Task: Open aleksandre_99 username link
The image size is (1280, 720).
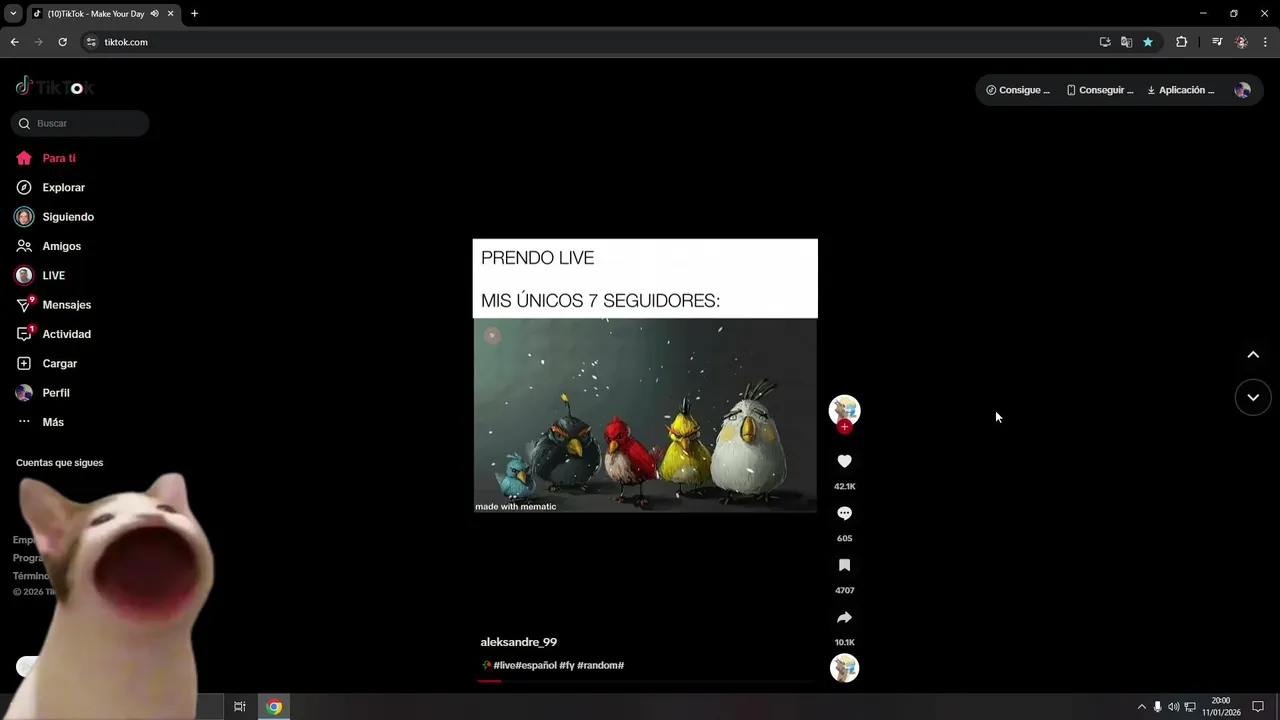Action: [518, 642]
